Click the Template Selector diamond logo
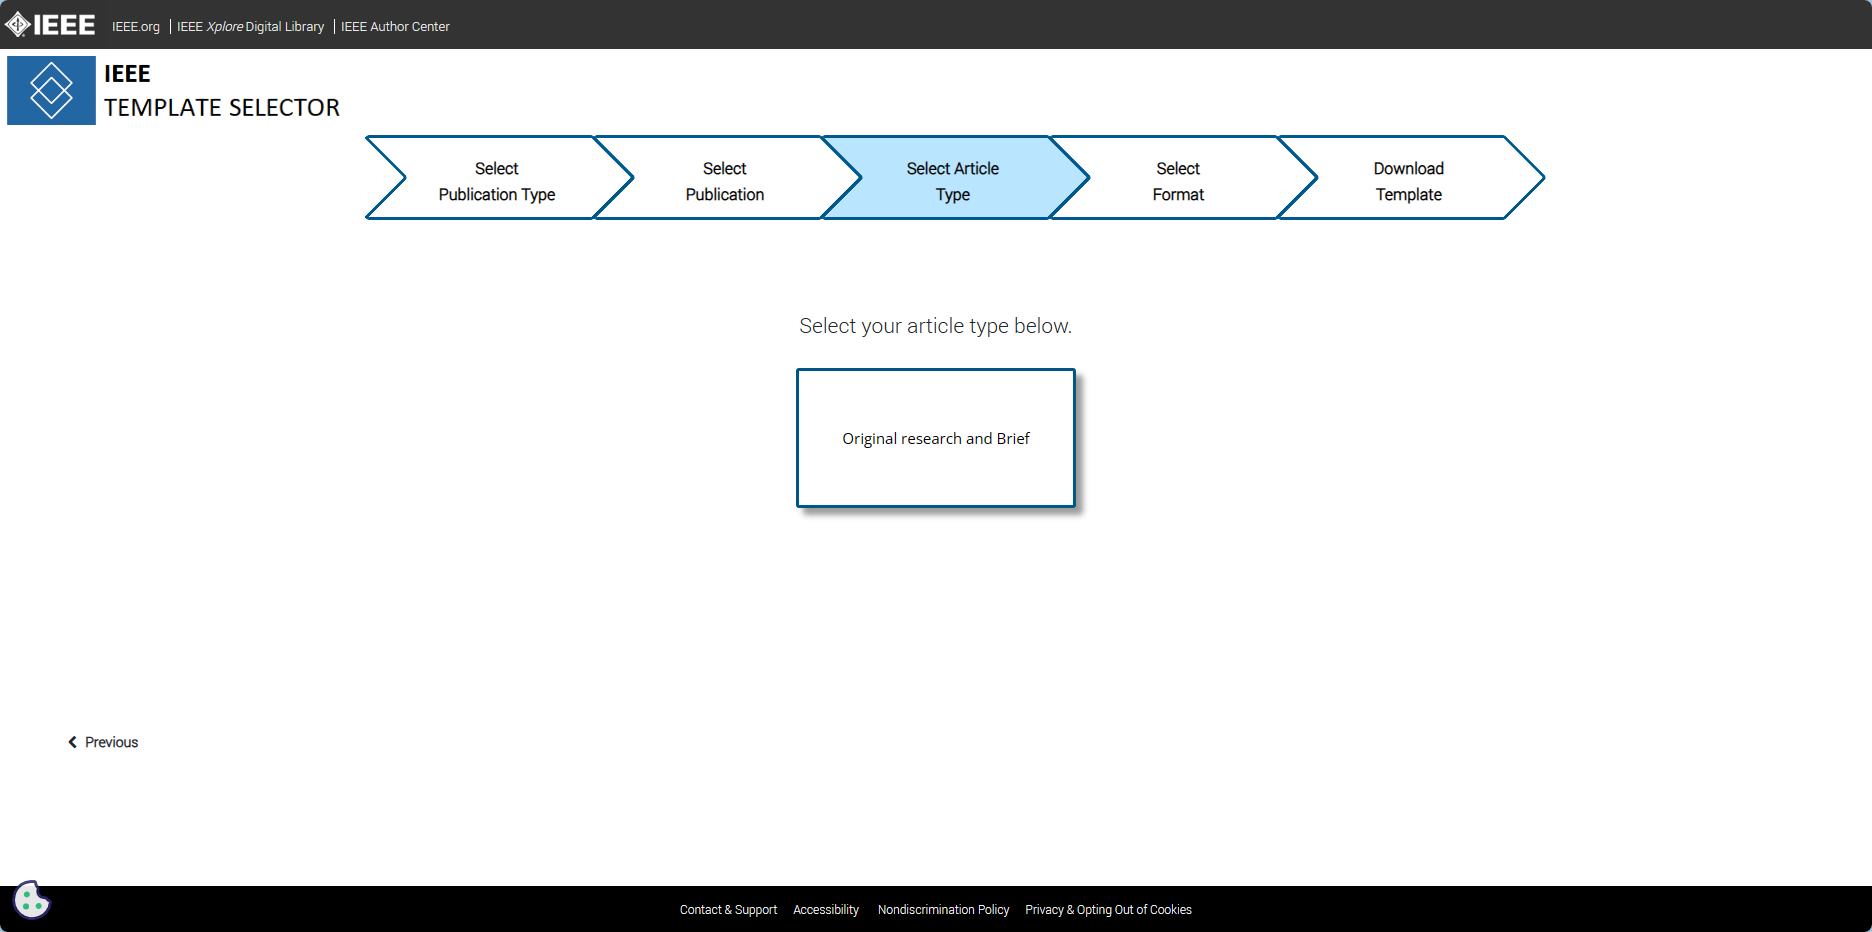This screenshot has width=1872, height=932. point(51,90)
